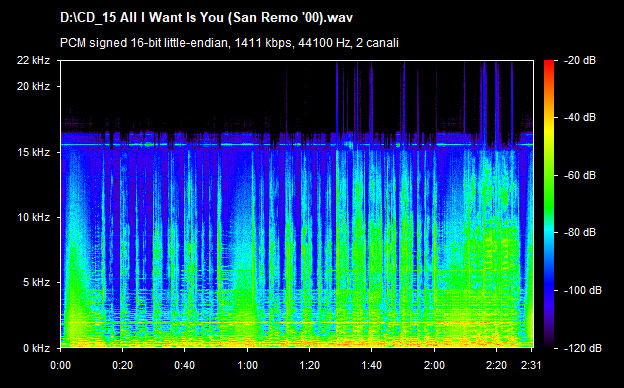
Task: Click the 22 kHz frequency axis label
Action: pos(33,60)
